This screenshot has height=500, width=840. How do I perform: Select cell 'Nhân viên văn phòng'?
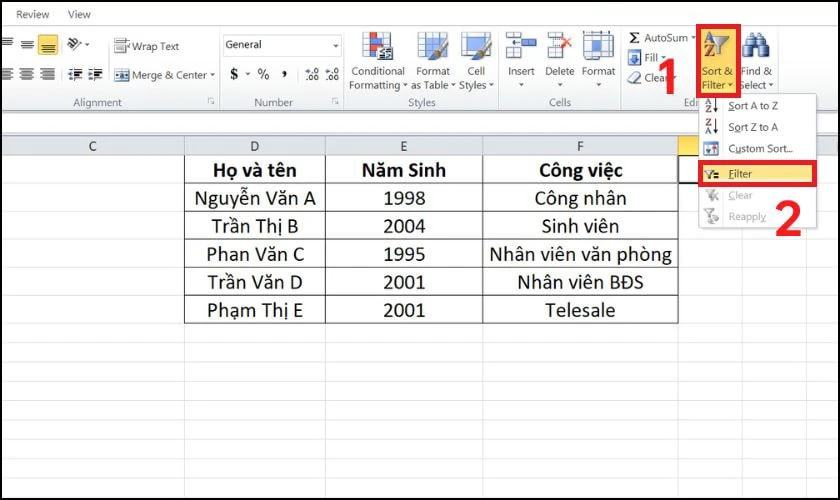580,254
